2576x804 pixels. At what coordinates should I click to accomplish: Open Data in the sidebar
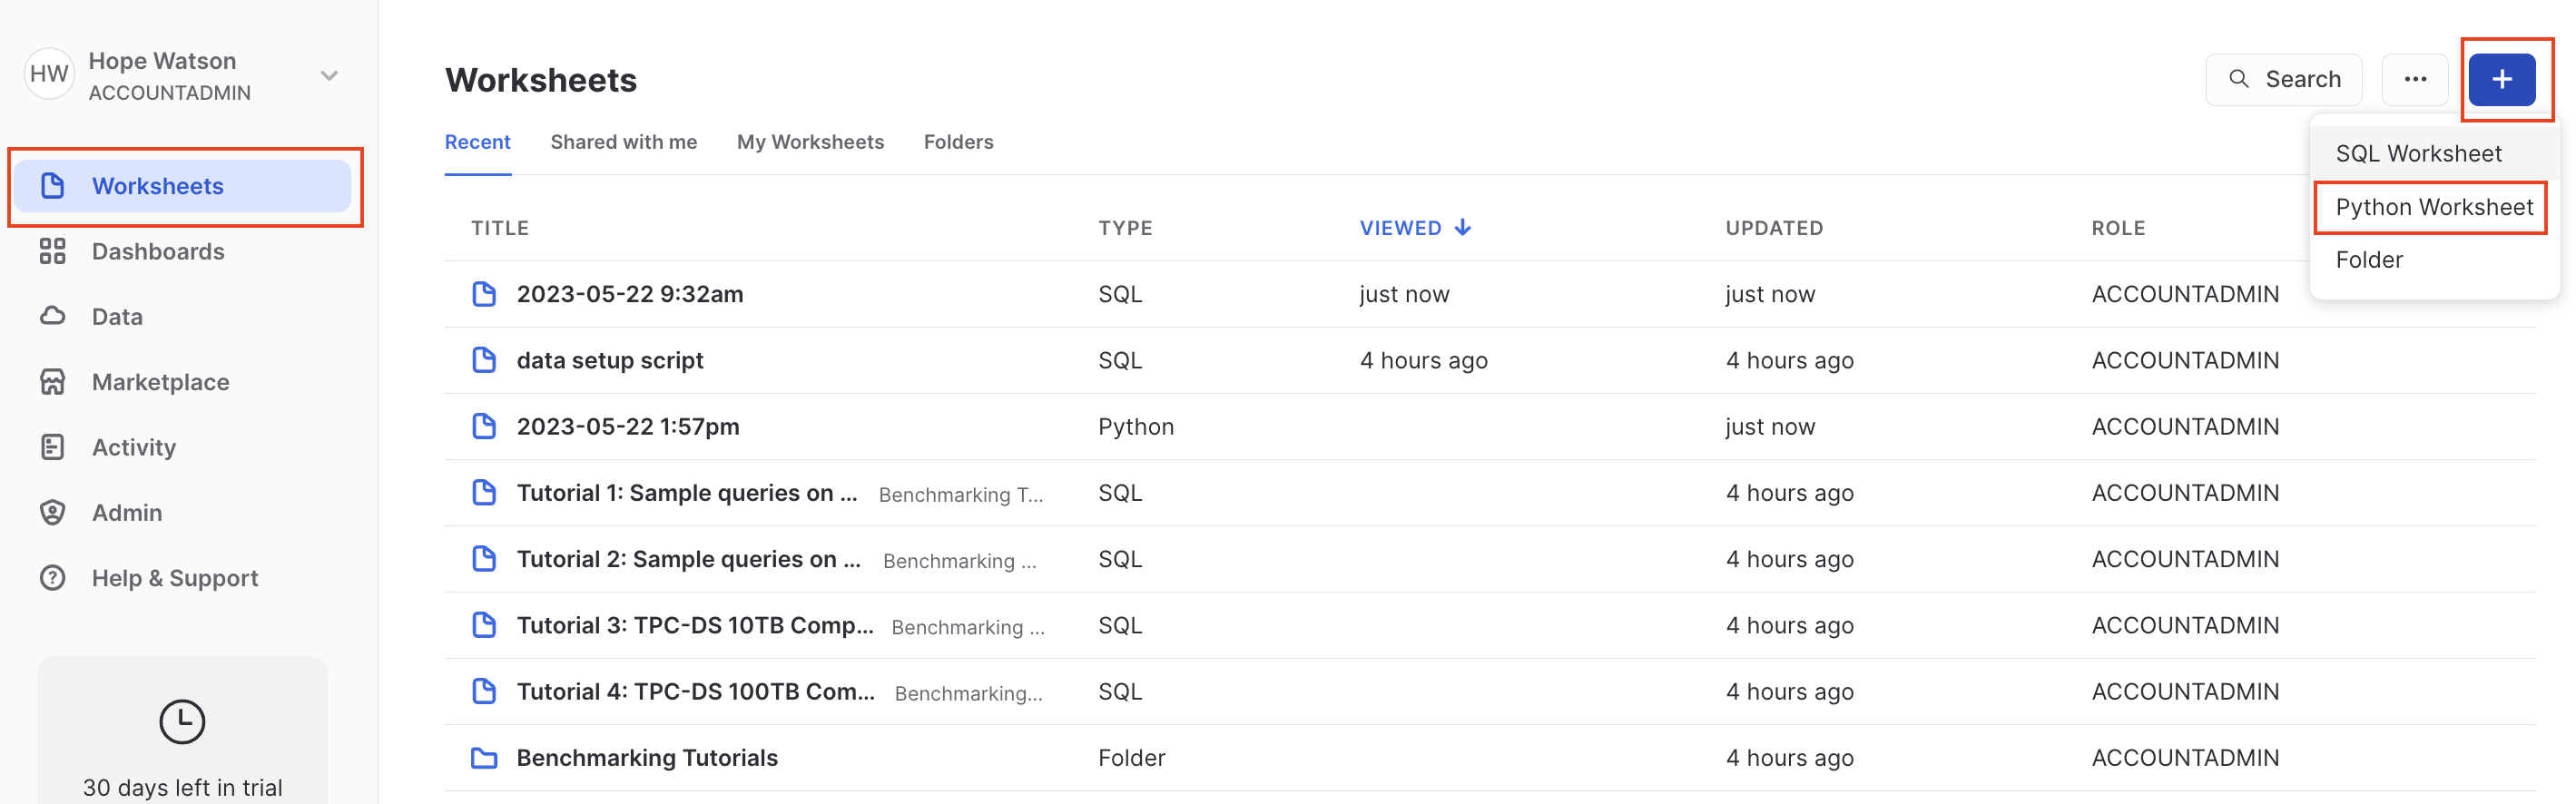coord(183,316)
